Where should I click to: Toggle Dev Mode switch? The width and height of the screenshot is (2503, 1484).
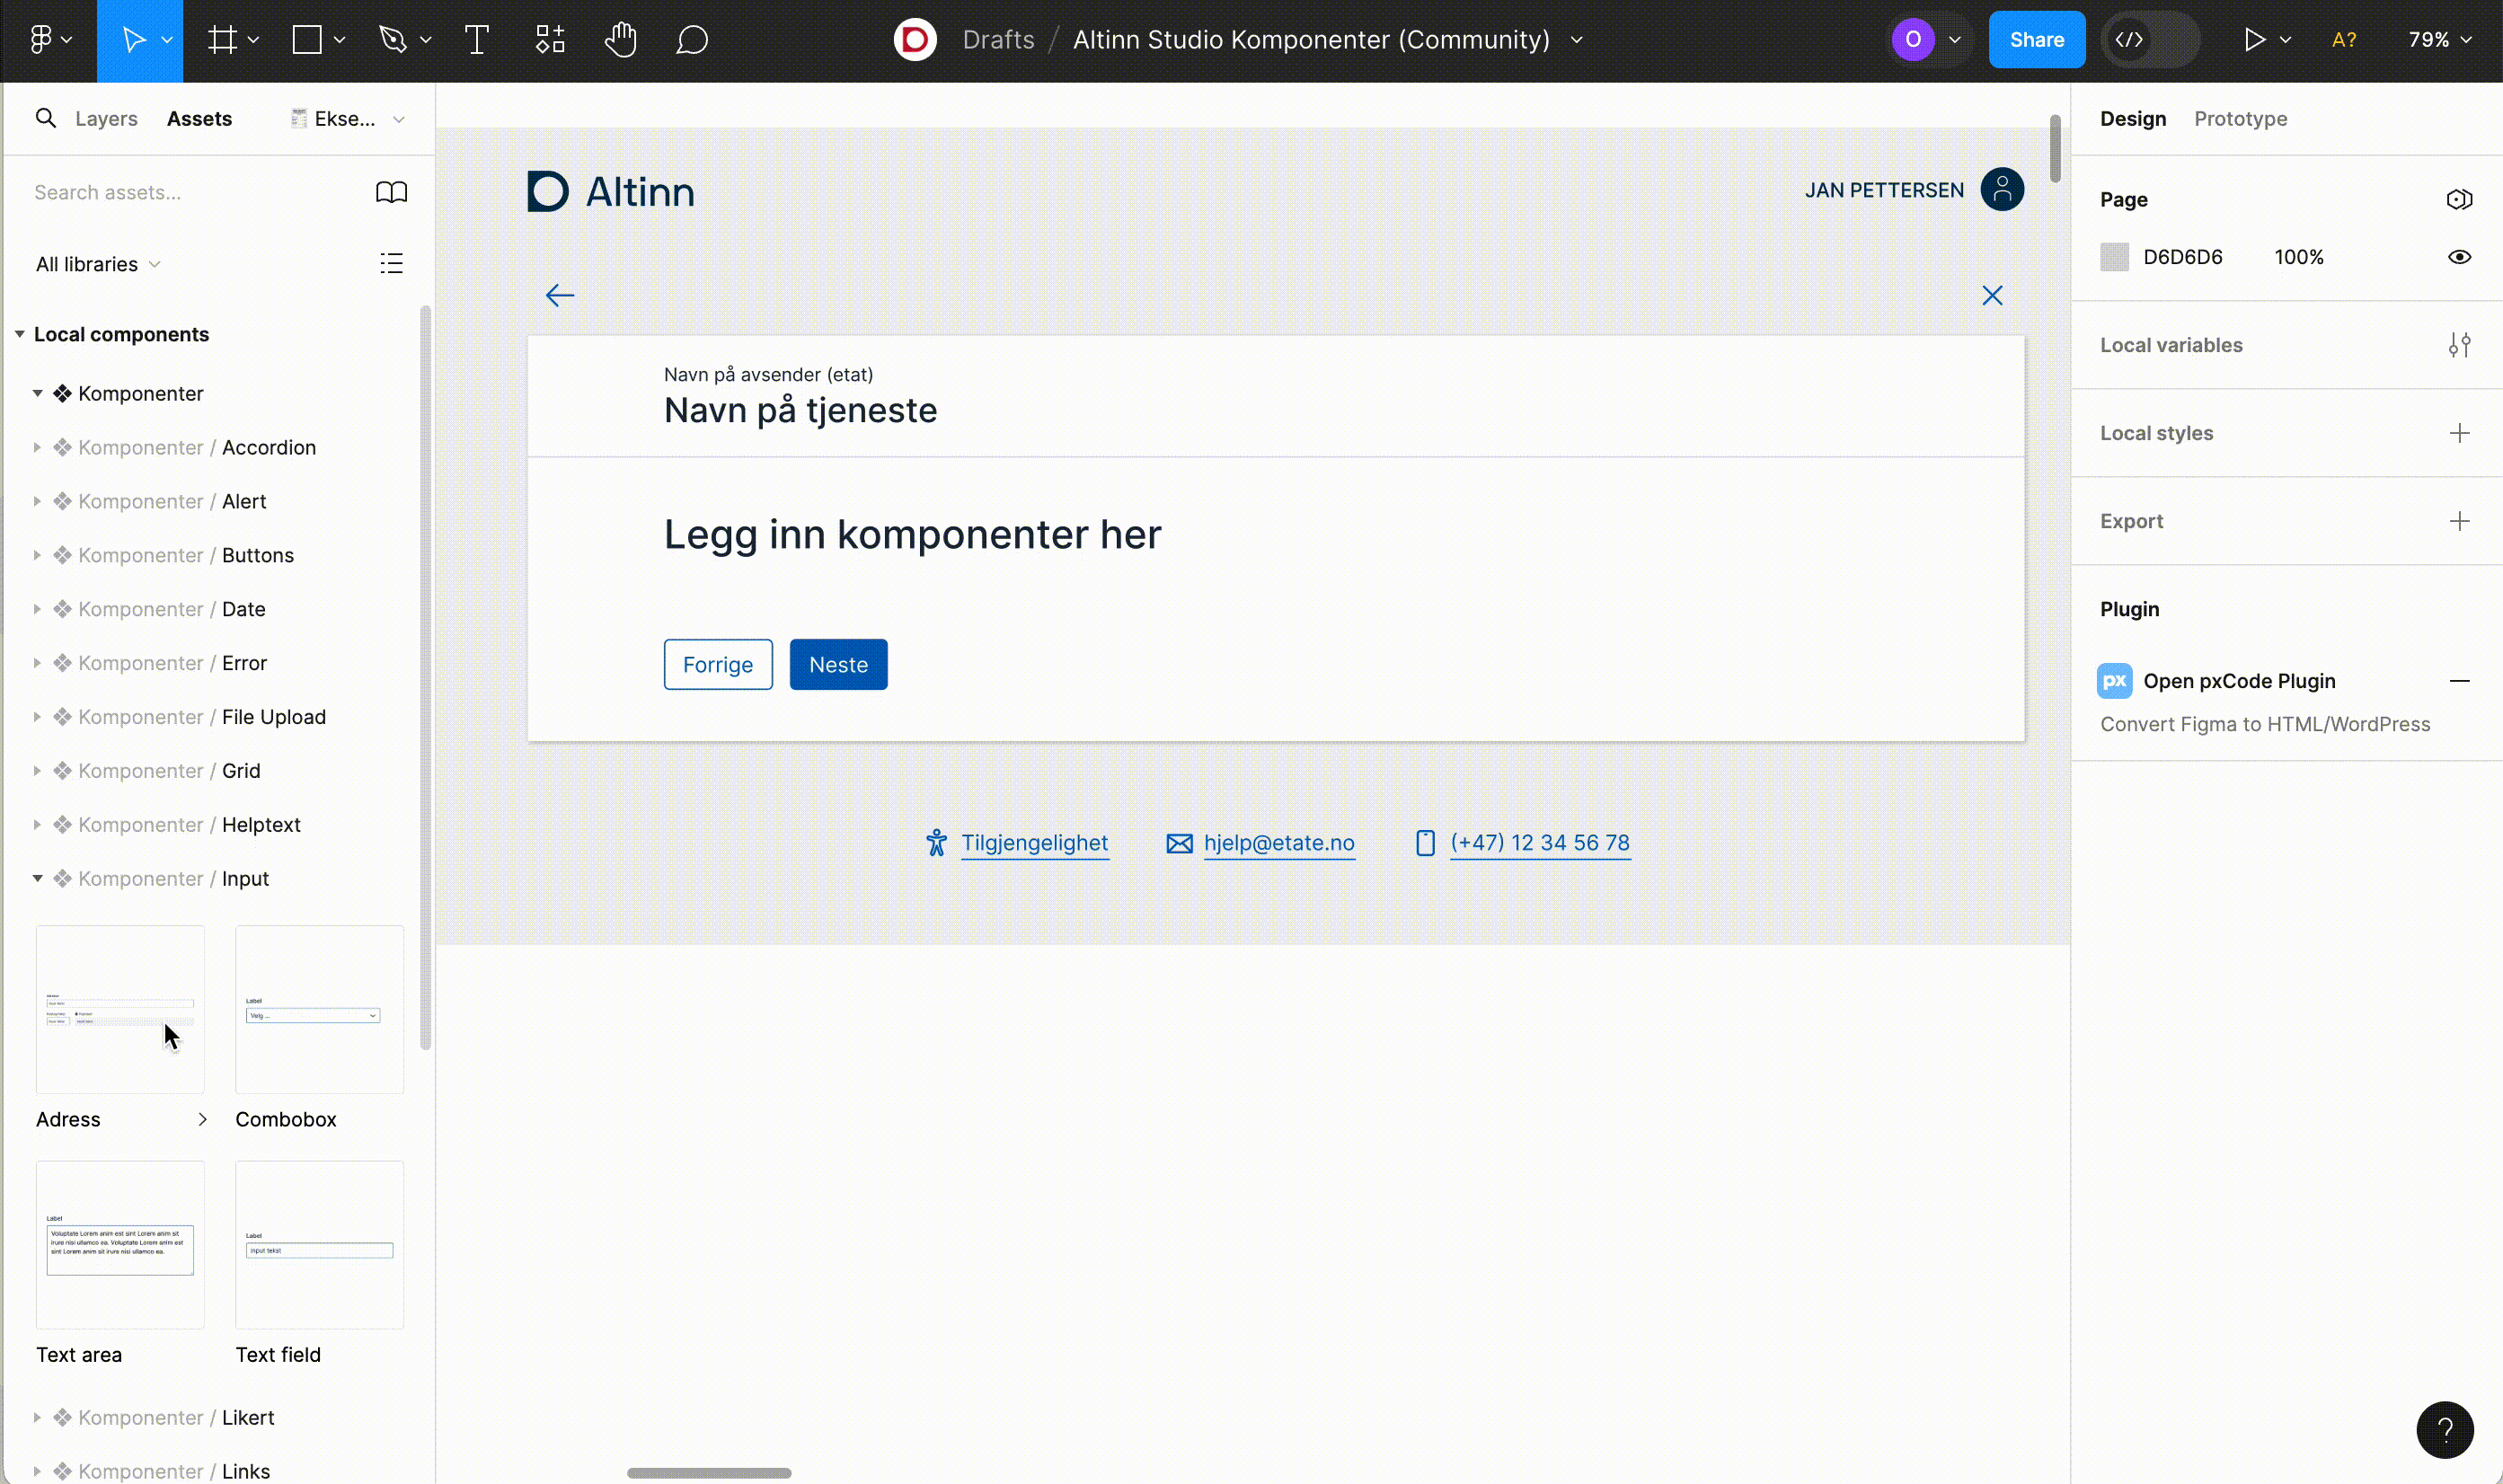[x=2149, y=40]
